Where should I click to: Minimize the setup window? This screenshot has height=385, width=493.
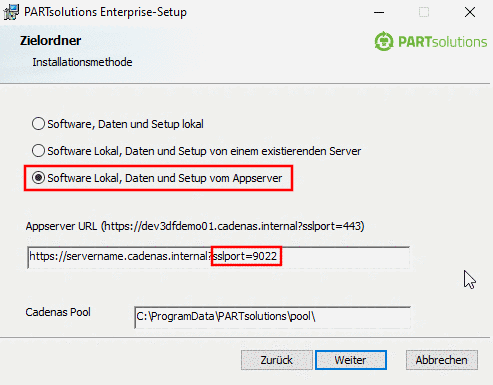[x=379, y=12]
